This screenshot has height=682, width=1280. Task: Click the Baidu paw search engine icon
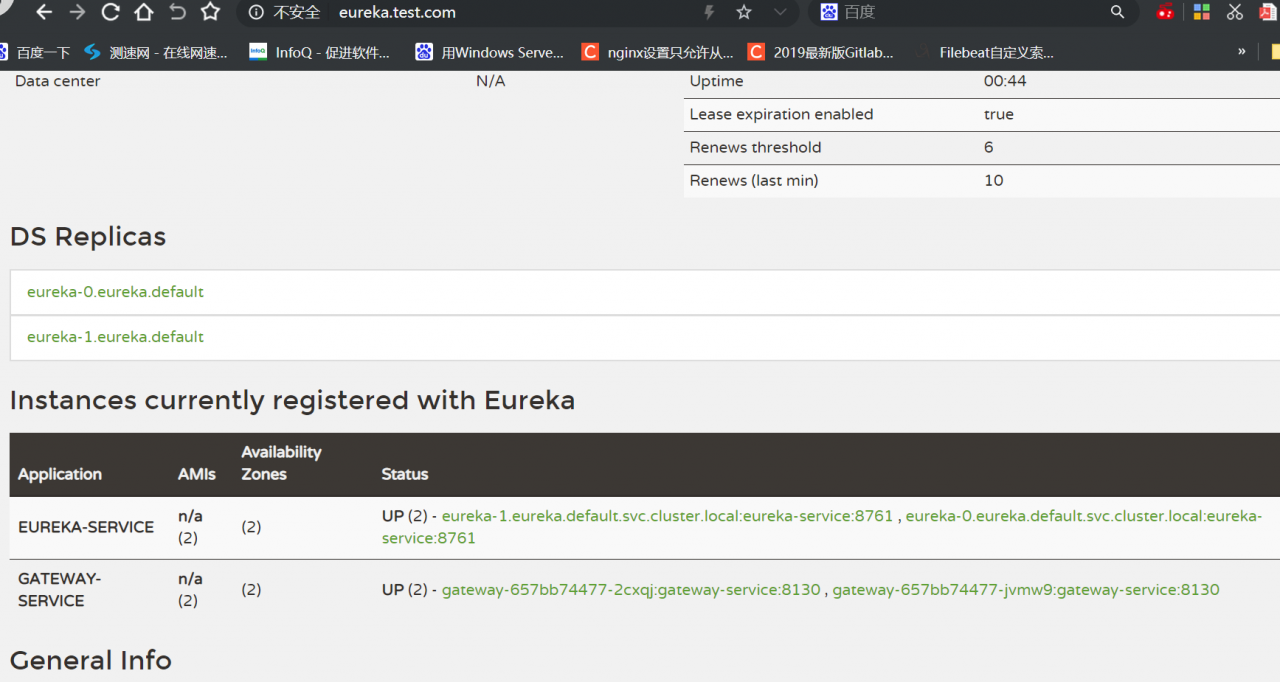(828, 12)
